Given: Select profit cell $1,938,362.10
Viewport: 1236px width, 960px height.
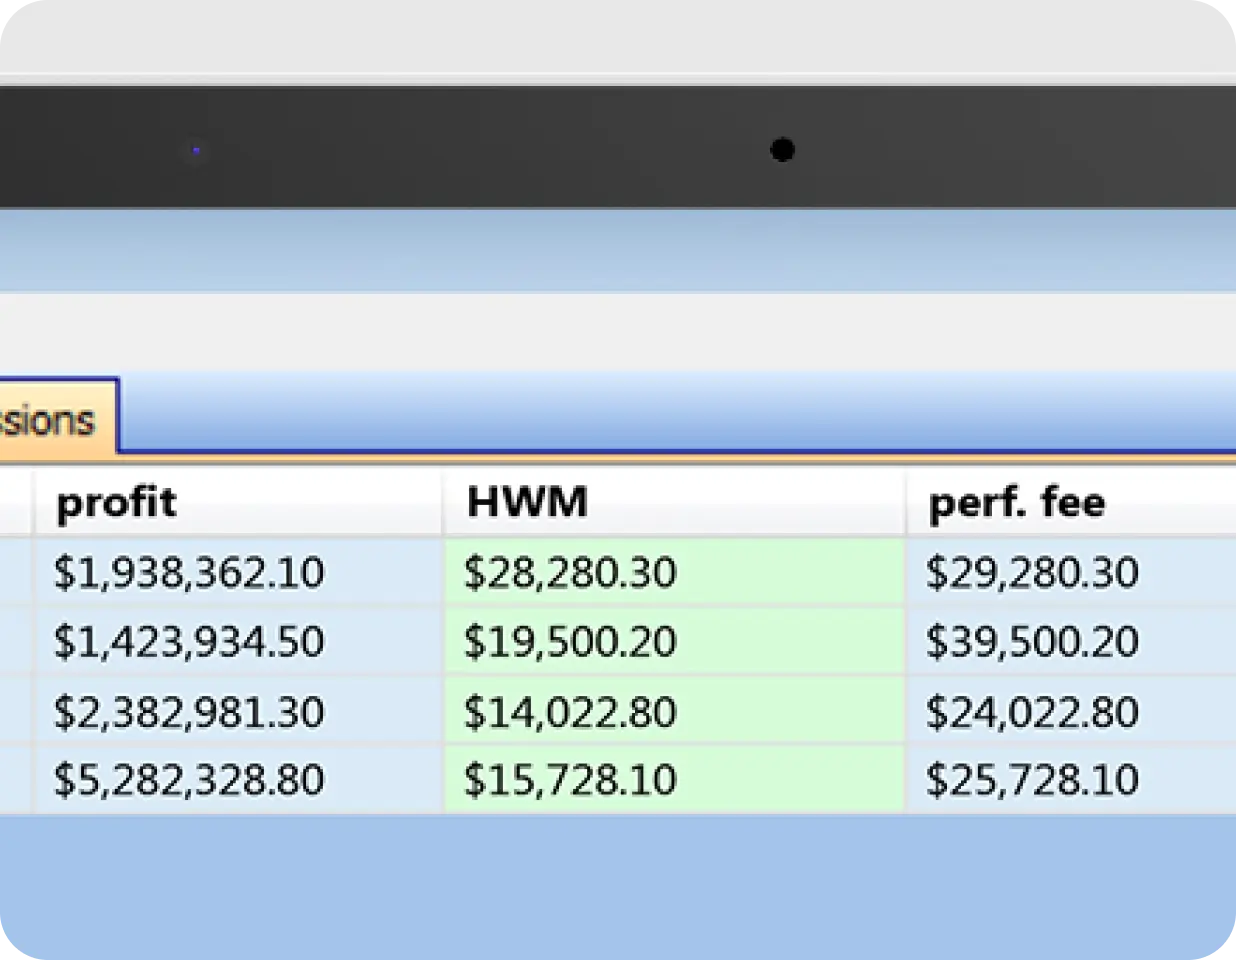Looking at the screenshot, I should 189,573.
